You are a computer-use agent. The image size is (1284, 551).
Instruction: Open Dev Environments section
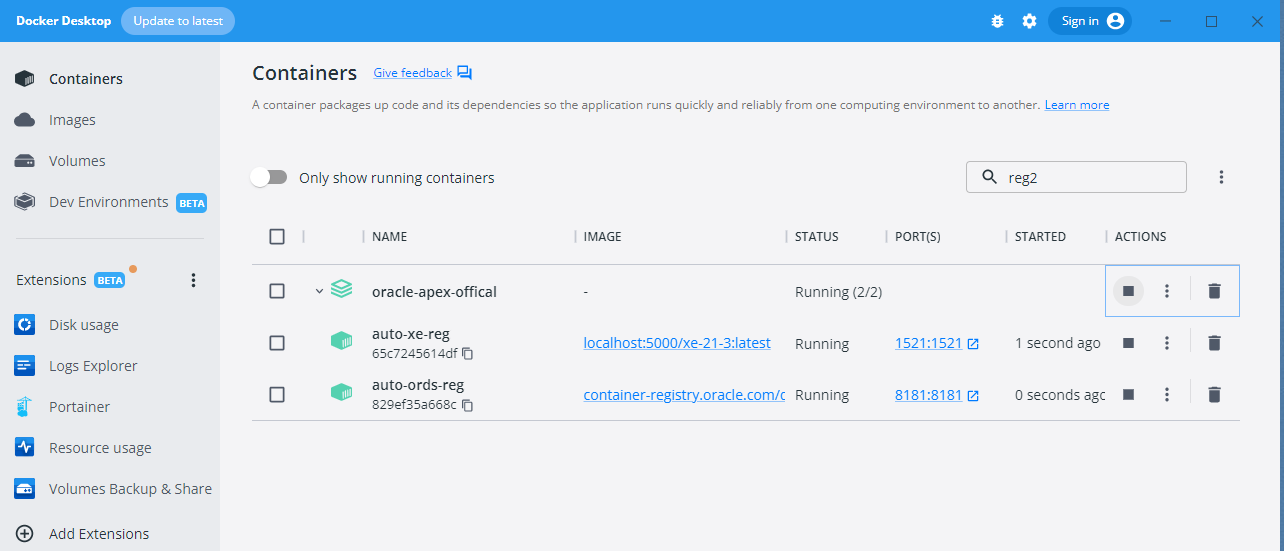click(x=110, y=202)
